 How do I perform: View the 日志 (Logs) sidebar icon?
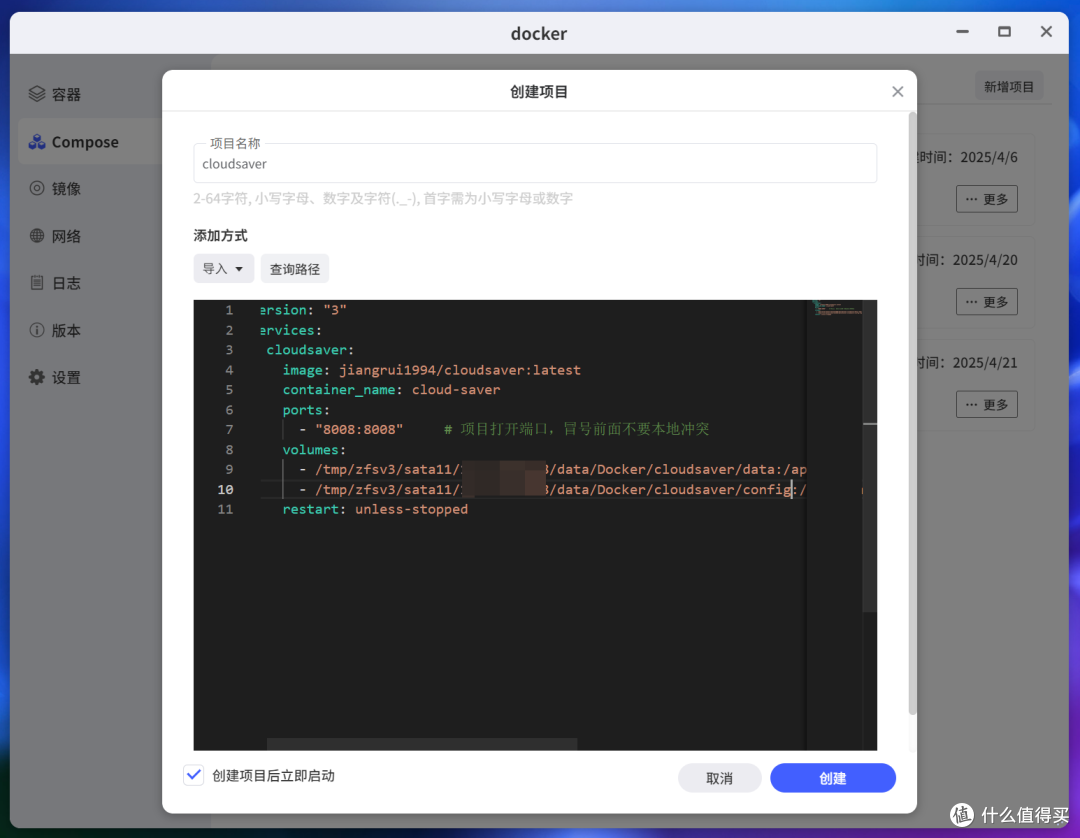55,282
